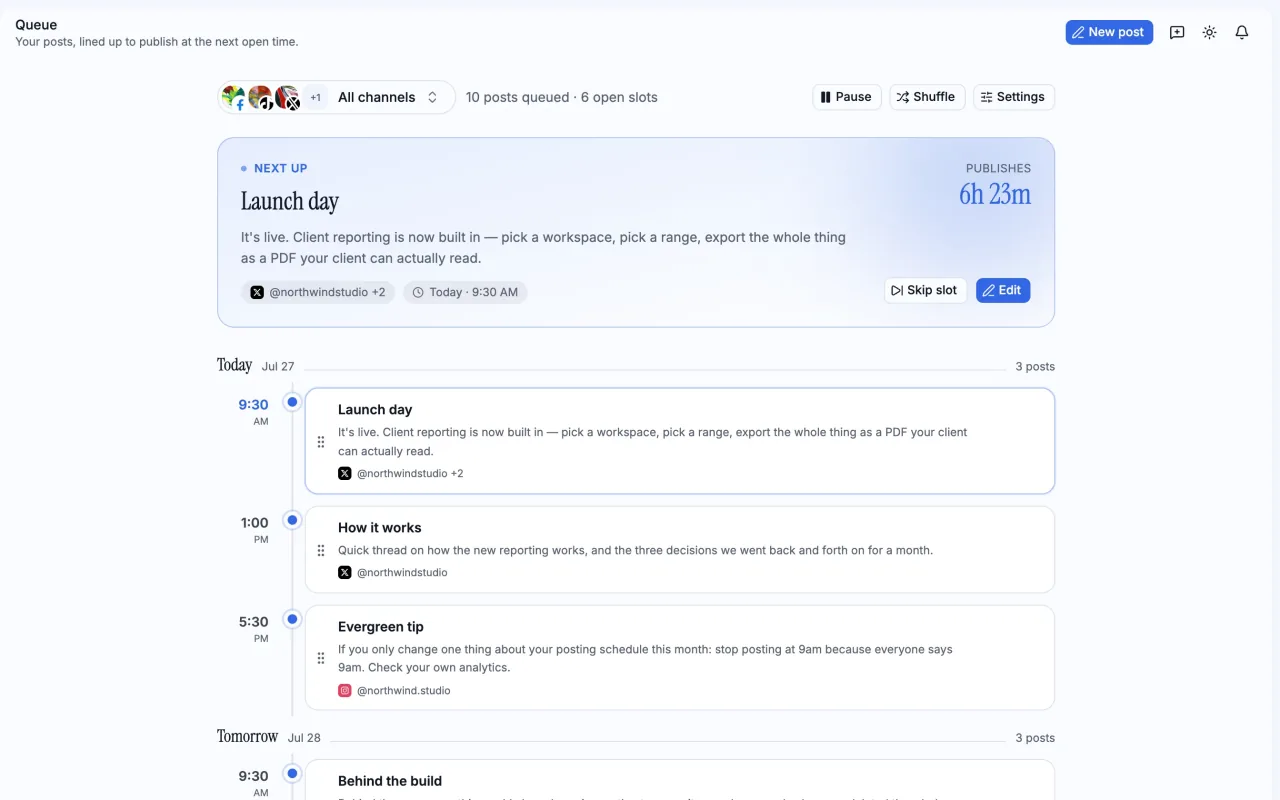Click @northwind.studio on Evergreen tip card
The height and width of the screenshot is (800, 1280).
coord(404,690)
